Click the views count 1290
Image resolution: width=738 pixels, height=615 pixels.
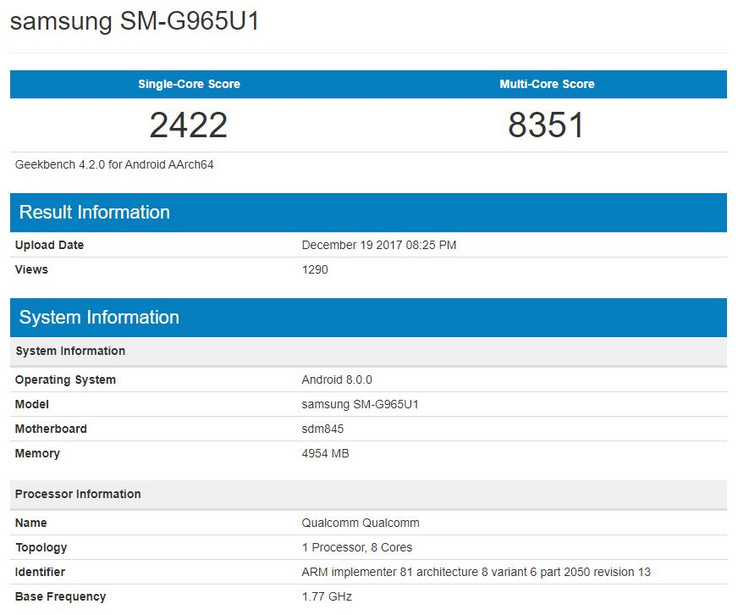pyautogui.click(x=315, y=270)
